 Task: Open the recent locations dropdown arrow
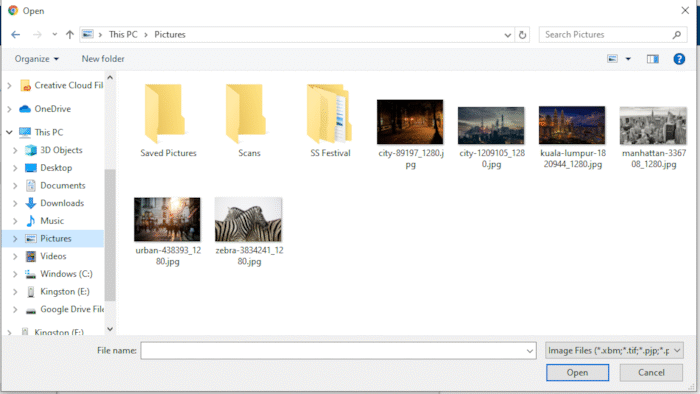pos(54,34)
